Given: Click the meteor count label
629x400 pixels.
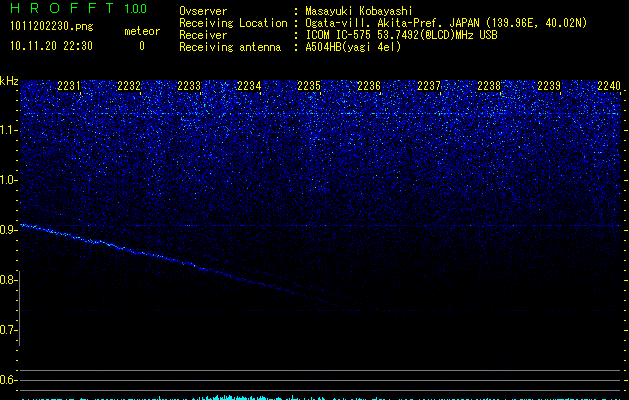Looking at the screenshot, I should (142, 31).
